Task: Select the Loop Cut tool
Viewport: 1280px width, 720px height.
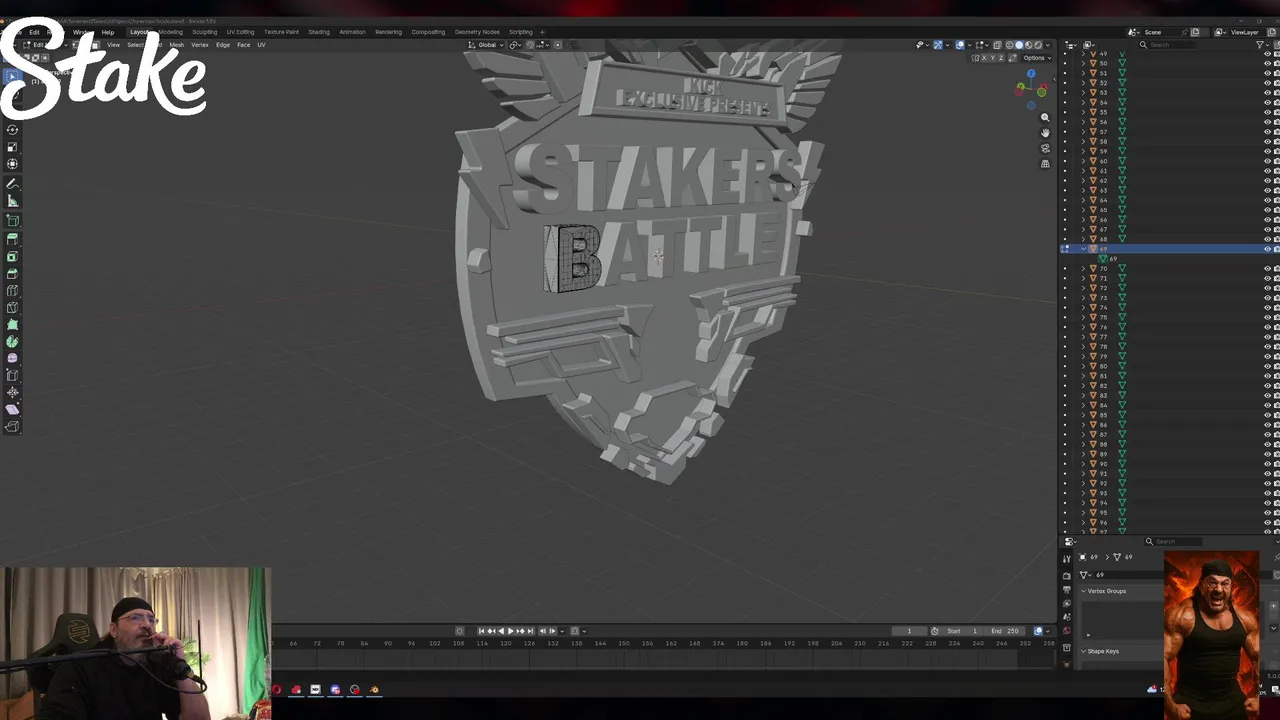Action: coord(12,291)
